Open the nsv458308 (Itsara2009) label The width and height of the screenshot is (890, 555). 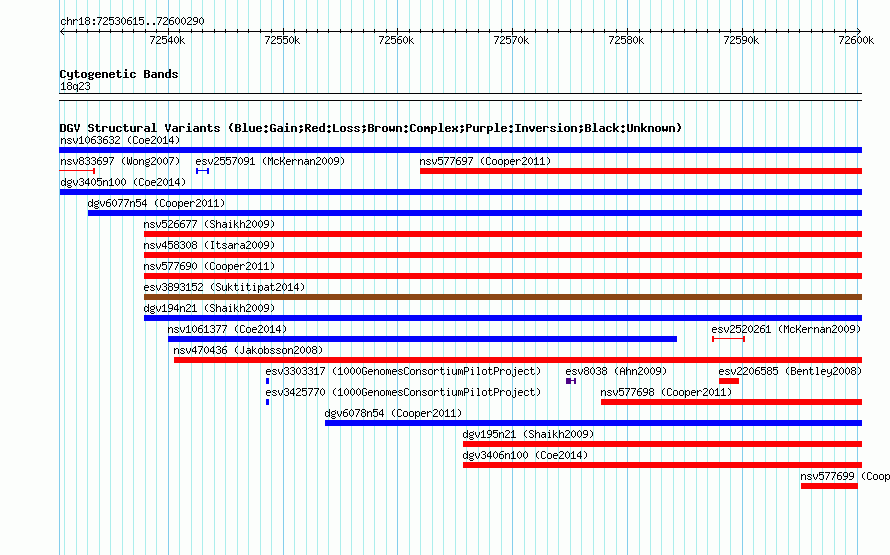tap(209, 245)
